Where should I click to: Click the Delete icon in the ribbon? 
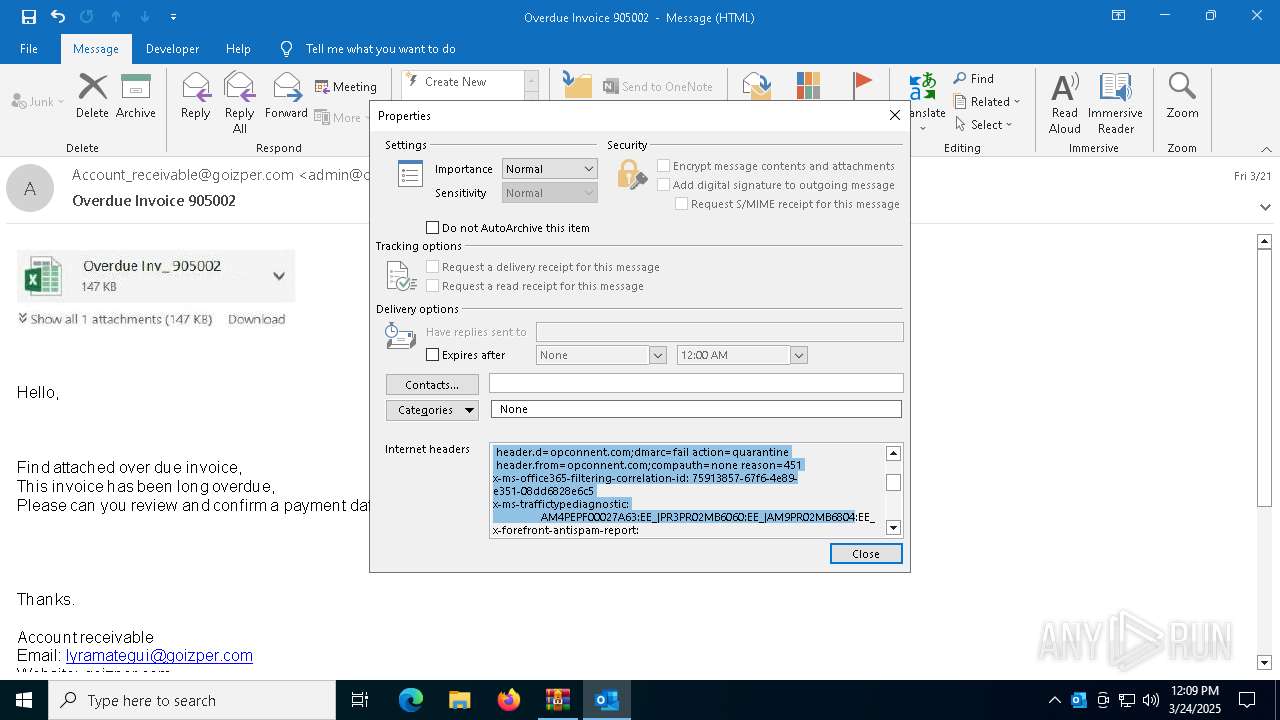92,96
